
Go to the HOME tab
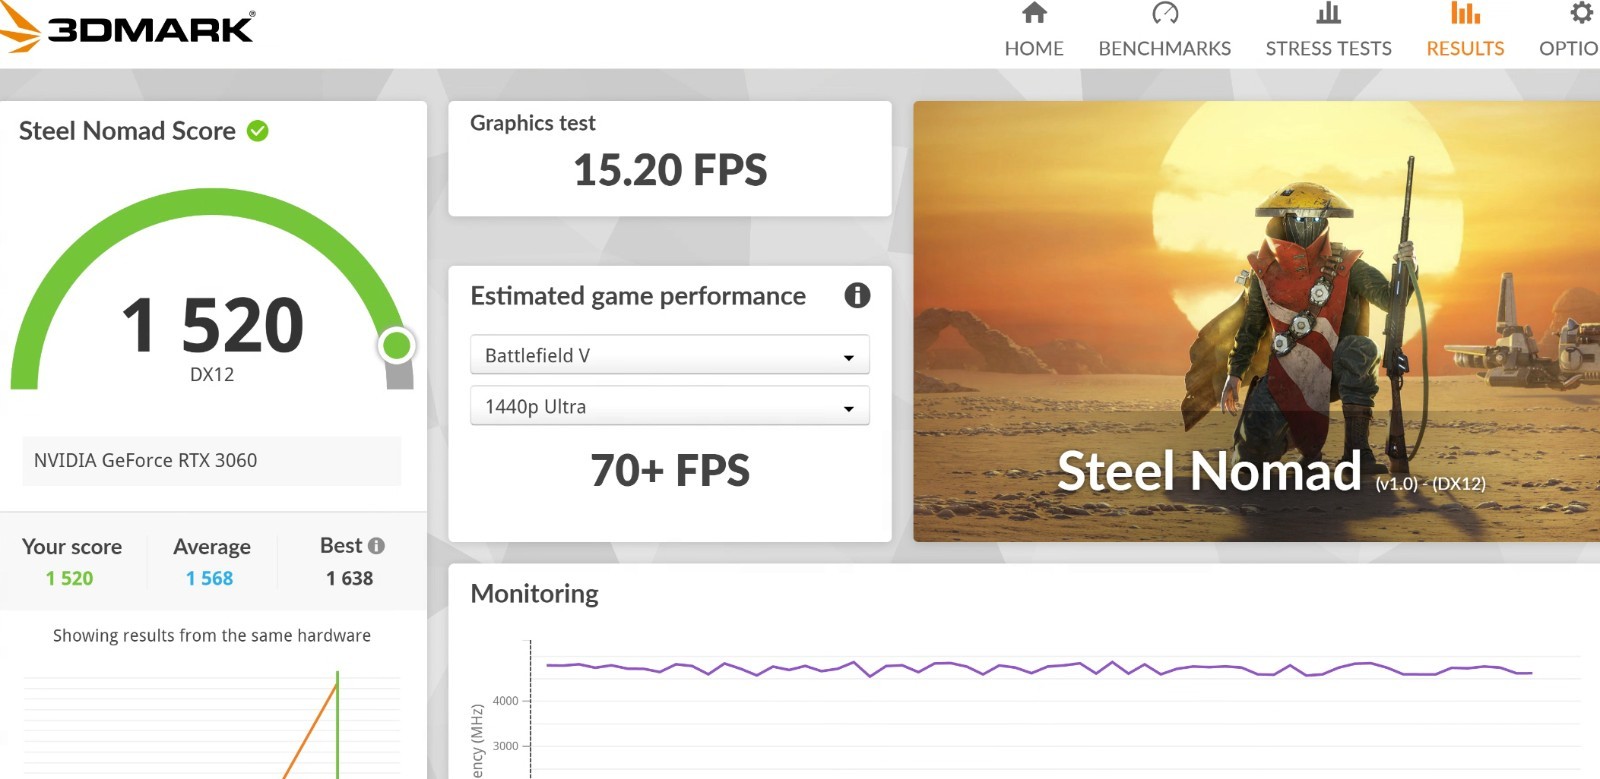[1034, 48]
